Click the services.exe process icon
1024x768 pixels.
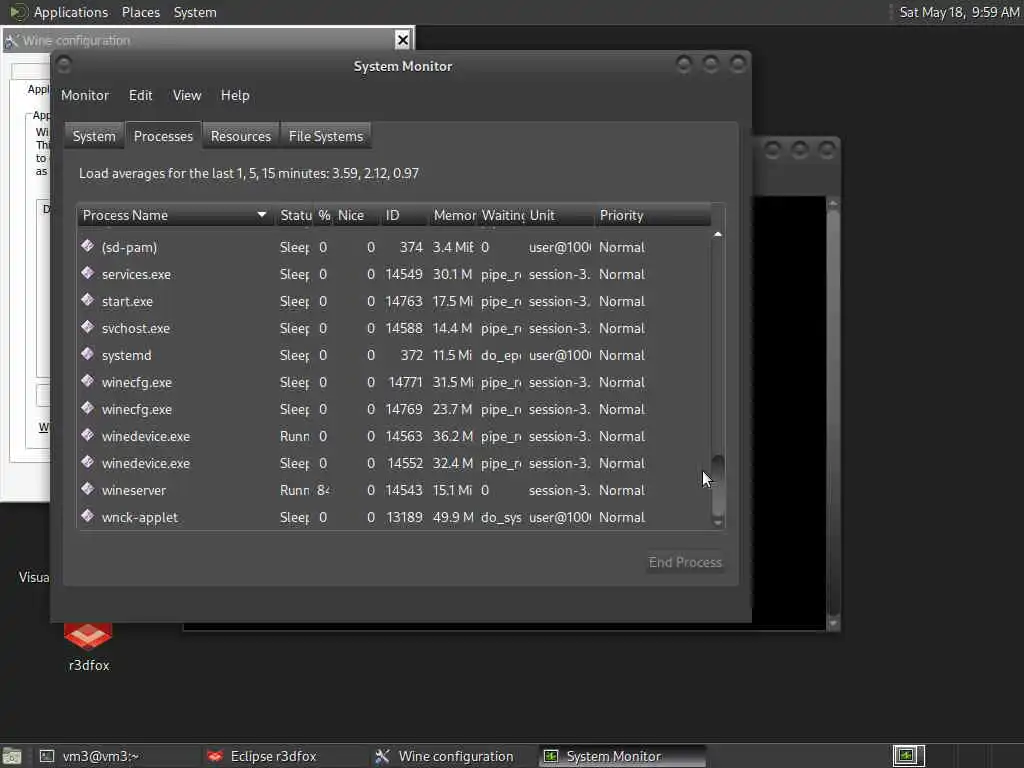pos(88,273)
